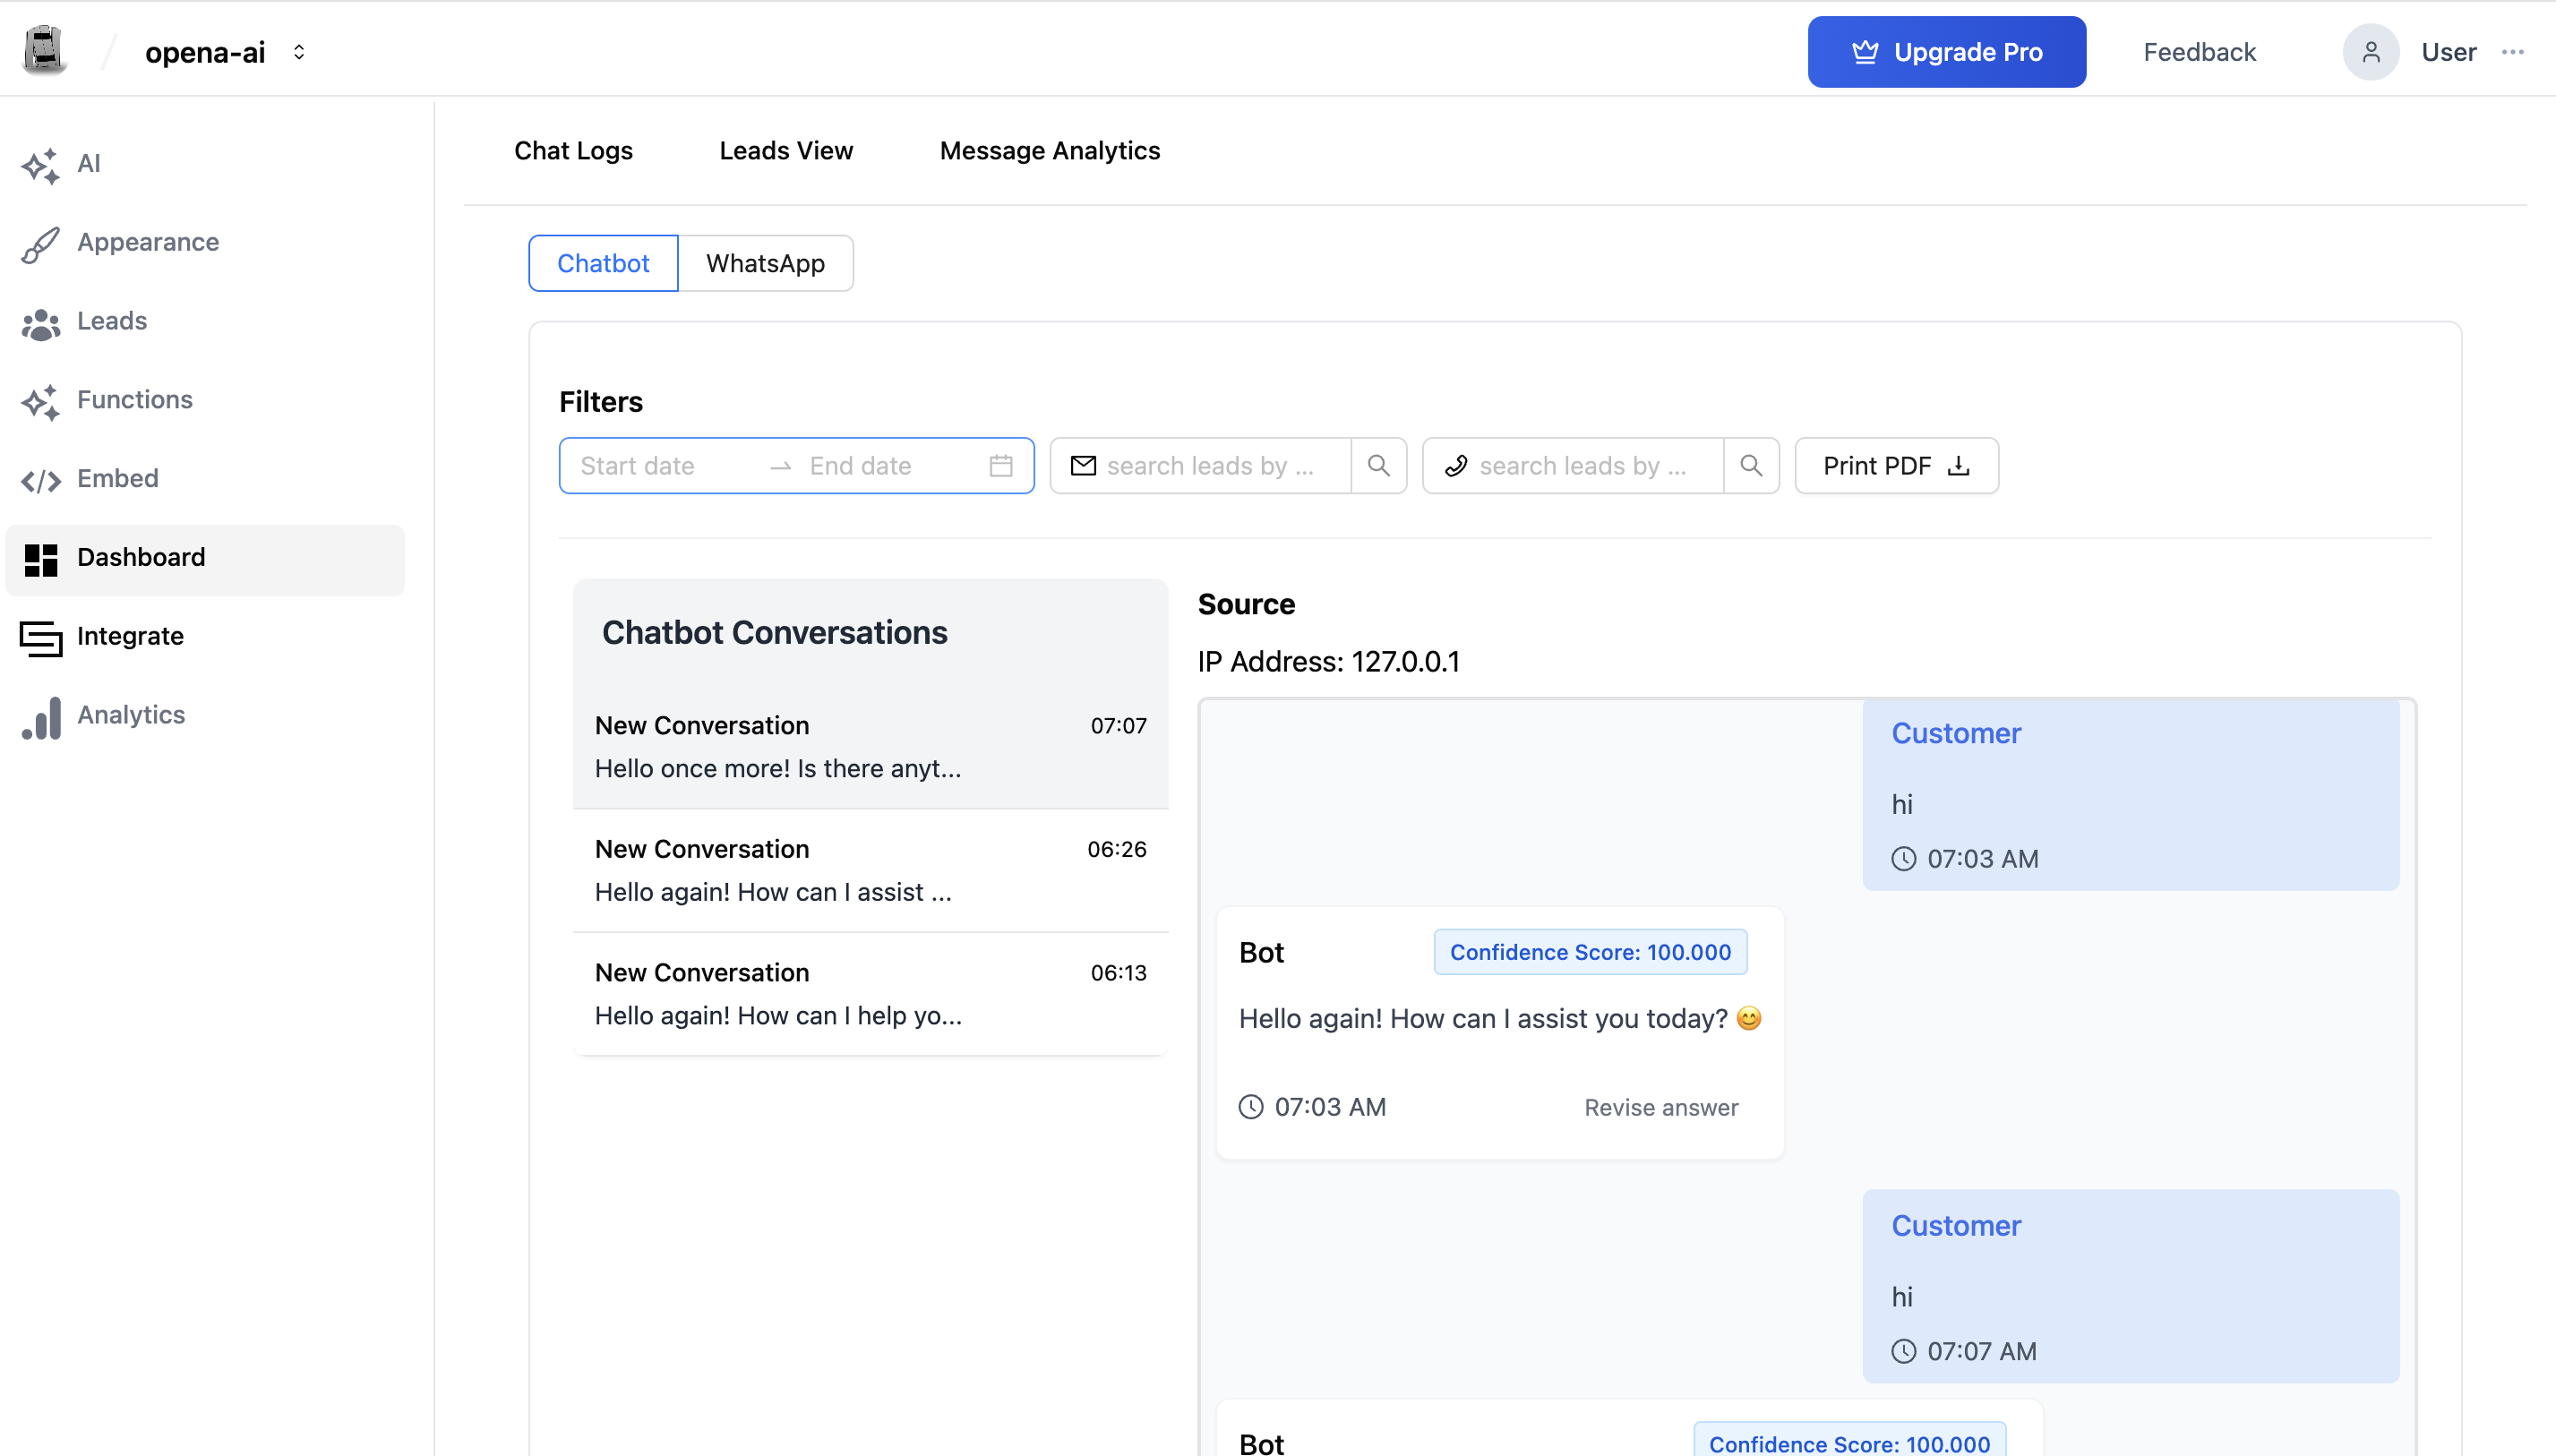The width and height of the screenshot is (2556, 1456).
Task: Select the Analytics sidebar label
Action: (x=131, y=714)
